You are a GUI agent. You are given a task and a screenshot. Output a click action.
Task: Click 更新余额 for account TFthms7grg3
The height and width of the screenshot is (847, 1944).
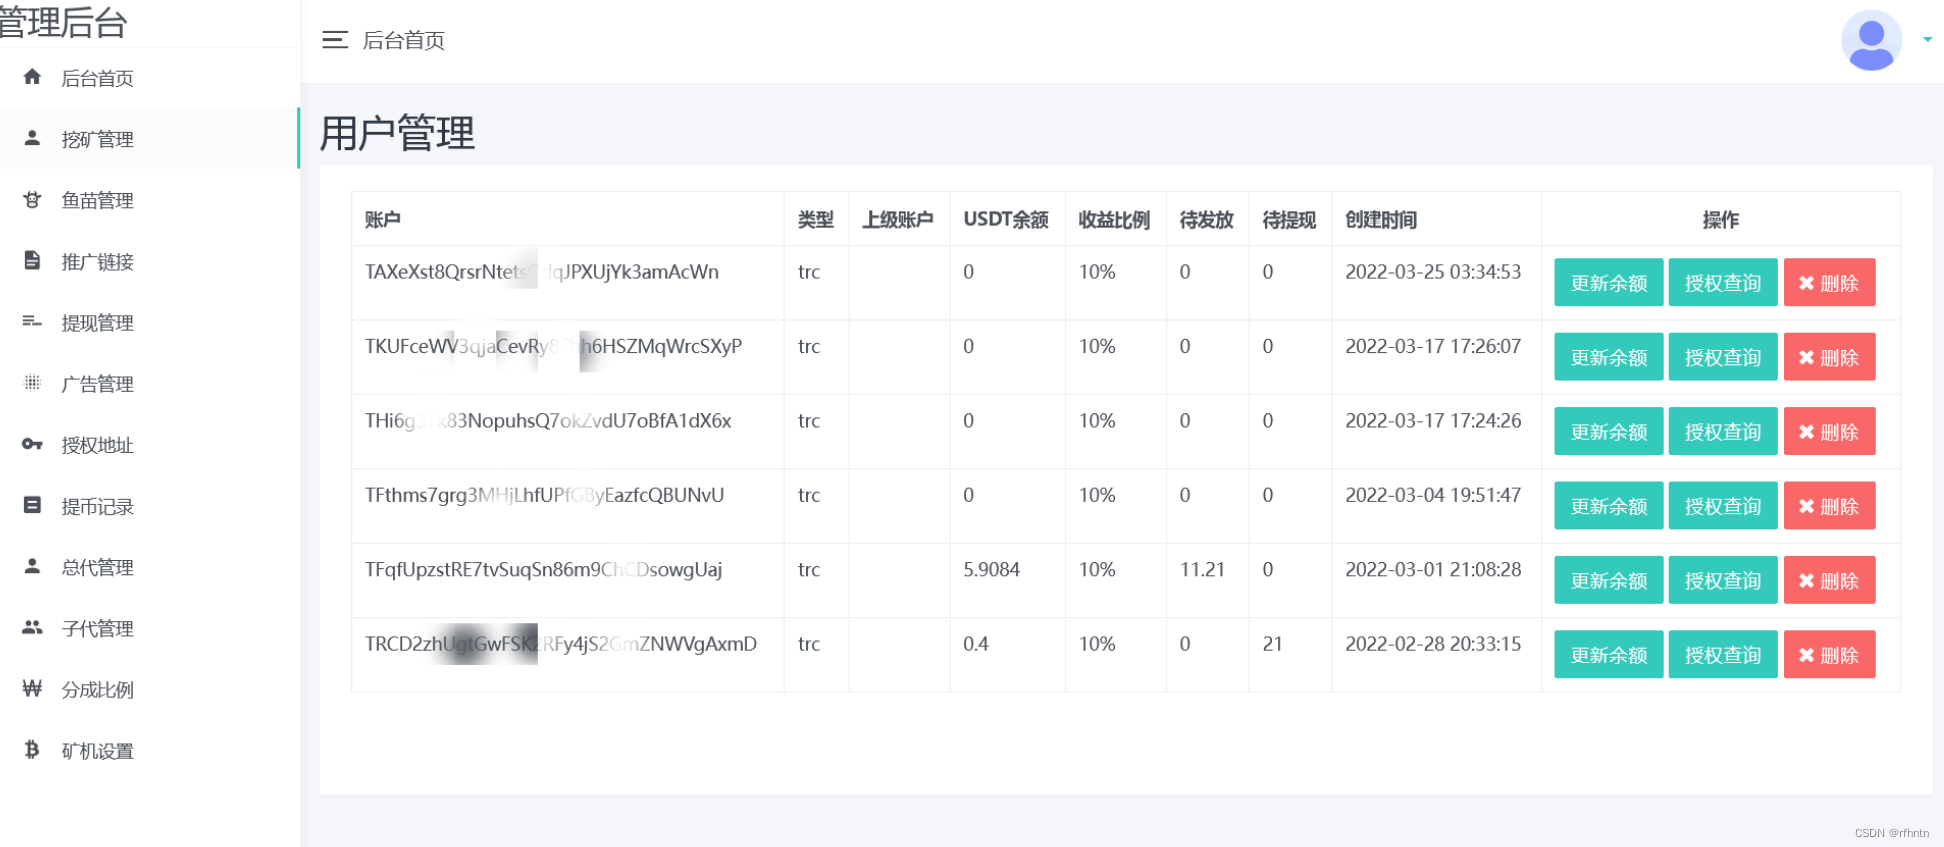point(1608,506)
